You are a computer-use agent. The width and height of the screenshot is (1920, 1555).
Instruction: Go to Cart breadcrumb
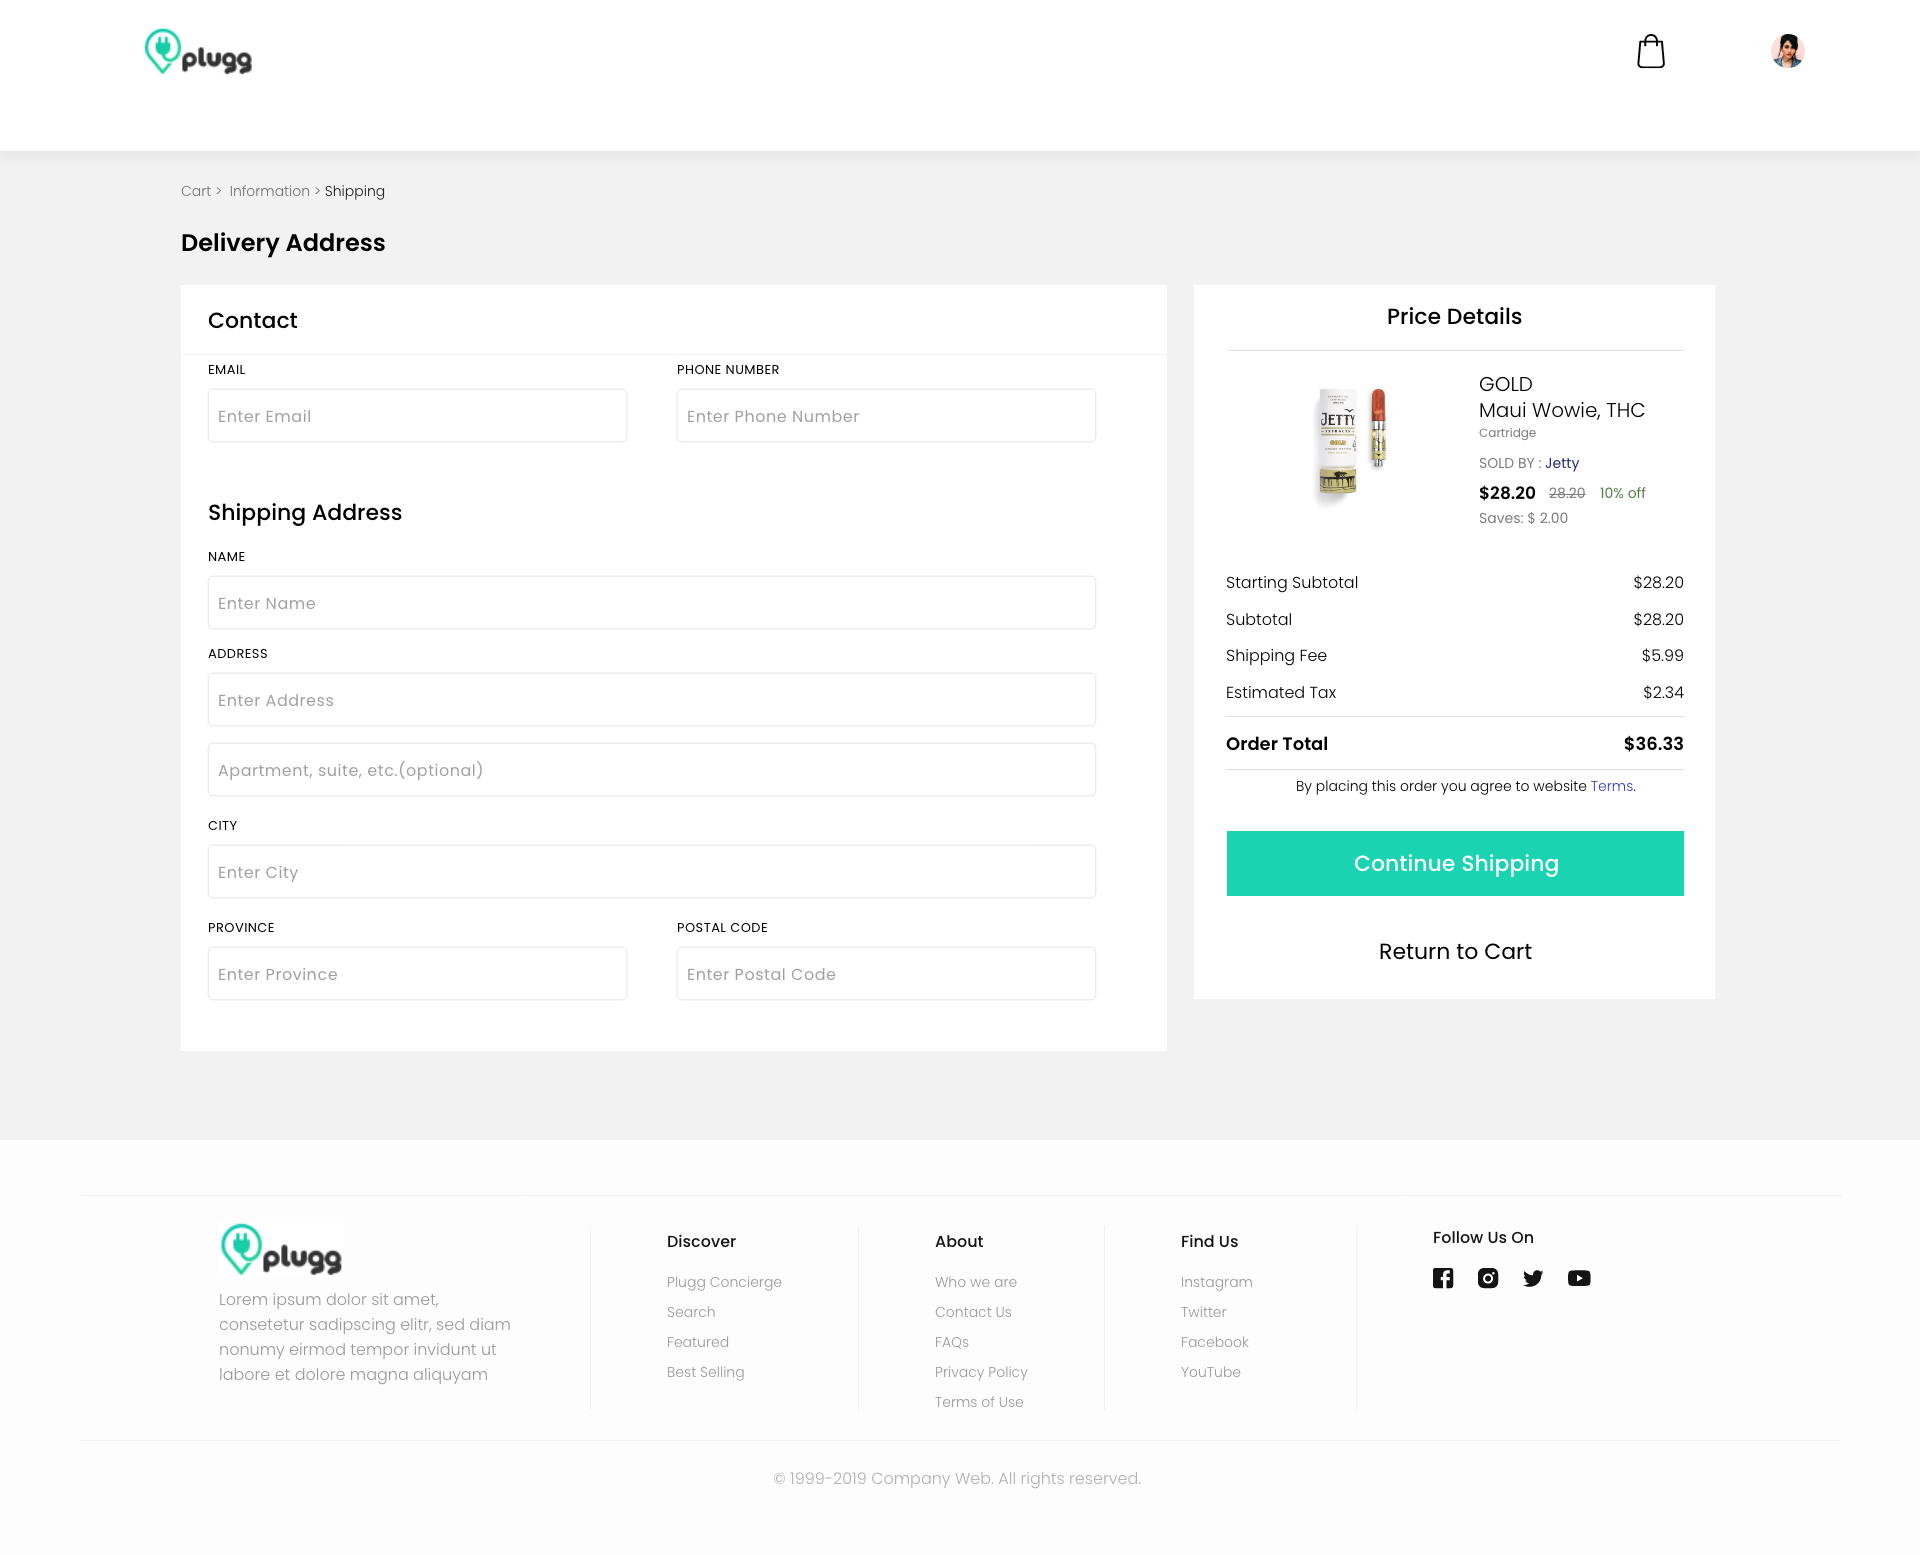pyautogui.click(x=196, y=191)
